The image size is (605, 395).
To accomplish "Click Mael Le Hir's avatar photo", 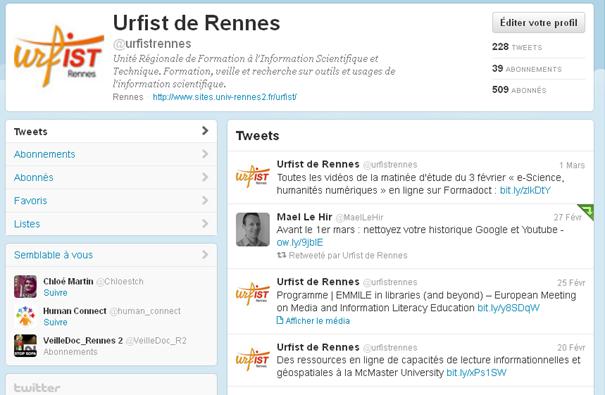I will tap(253, 230).
